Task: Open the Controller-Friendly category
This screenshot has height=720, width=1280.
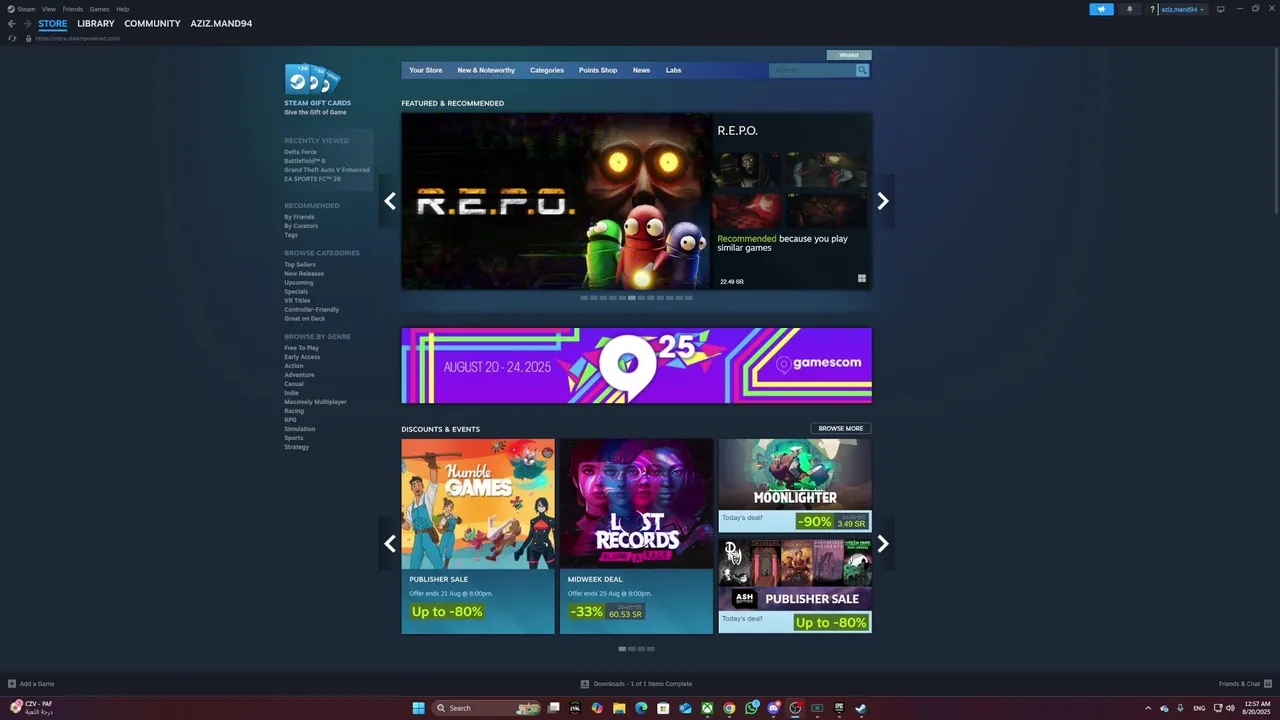Action: point(311,309)
